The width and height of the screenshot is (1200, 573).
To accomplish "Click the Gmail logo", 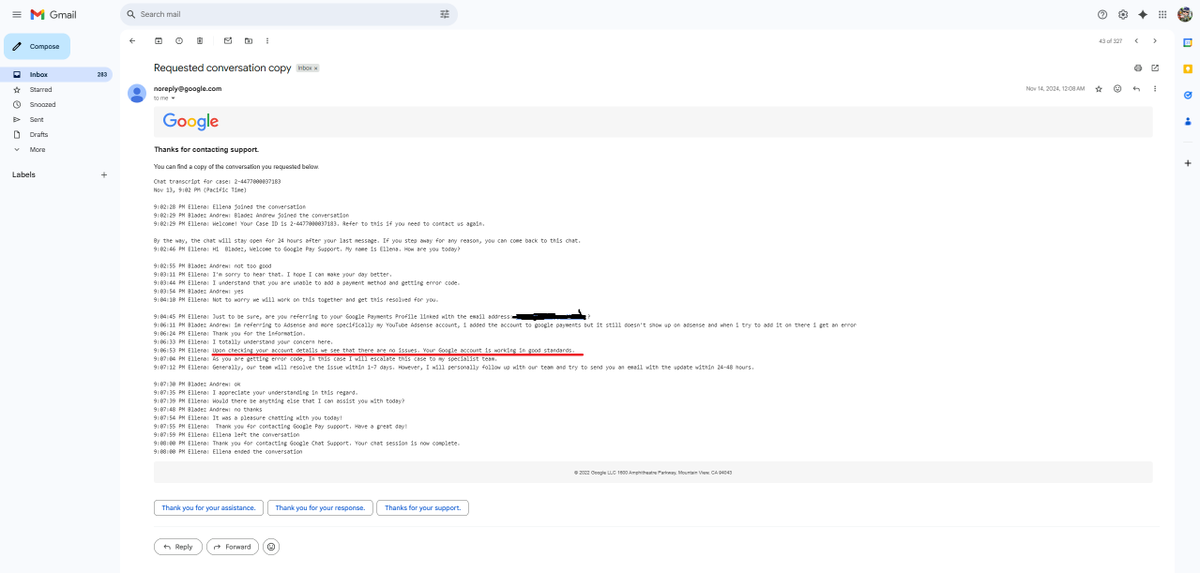I will pyautogui.click(x=53, y=15).
